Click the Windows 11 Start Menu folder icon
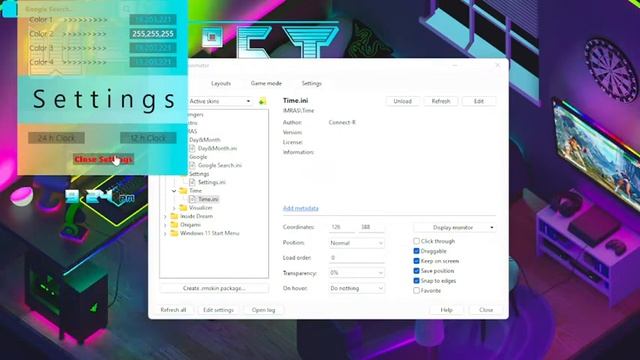640x360 pixels. pos(174,233)
